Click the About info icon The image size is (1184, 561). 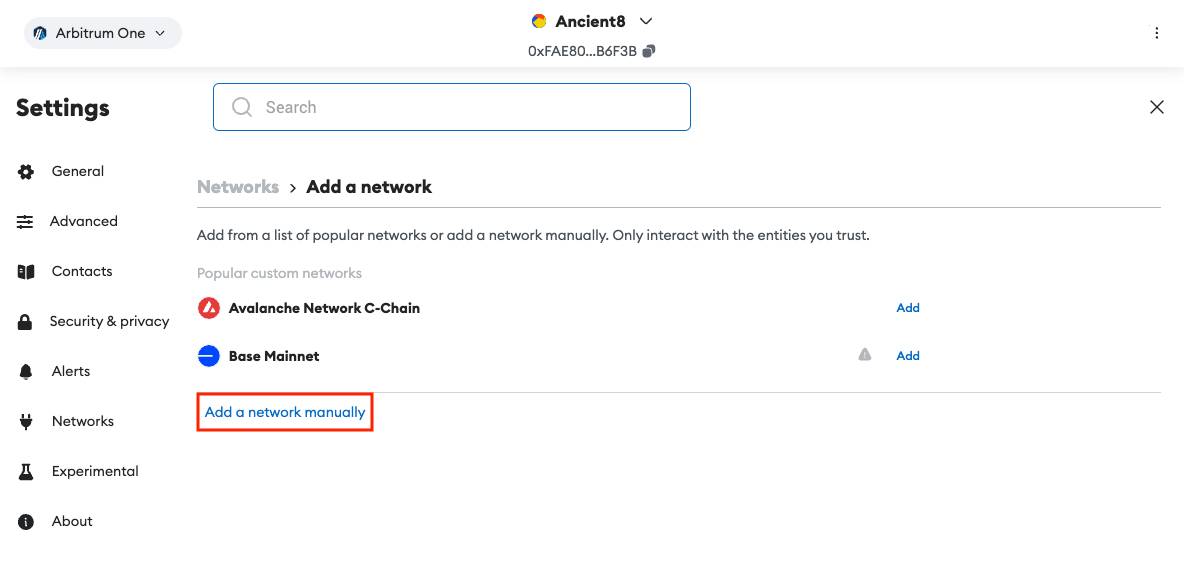[26, 522]
